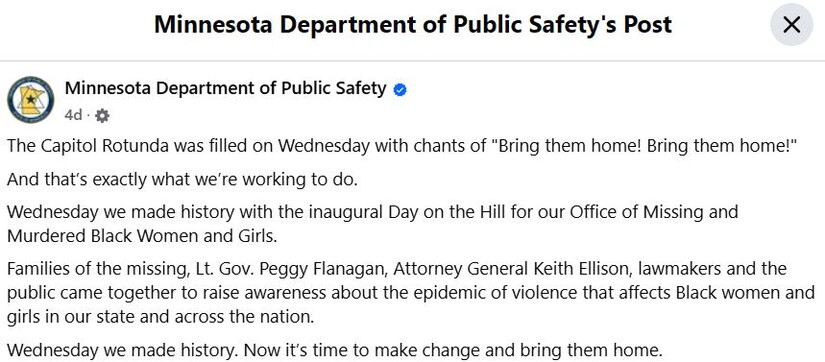Click the blue verified badge next to the page name
This screenshot has height=362, width=825.
pos(400,90)
